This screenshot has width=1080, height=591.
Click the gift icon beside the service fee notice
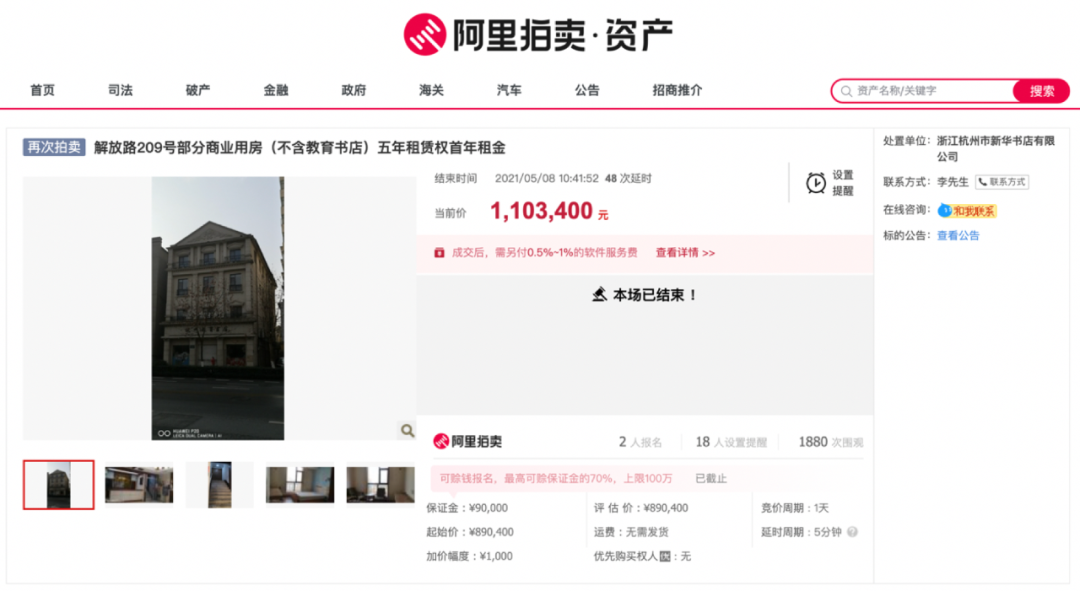439,253
